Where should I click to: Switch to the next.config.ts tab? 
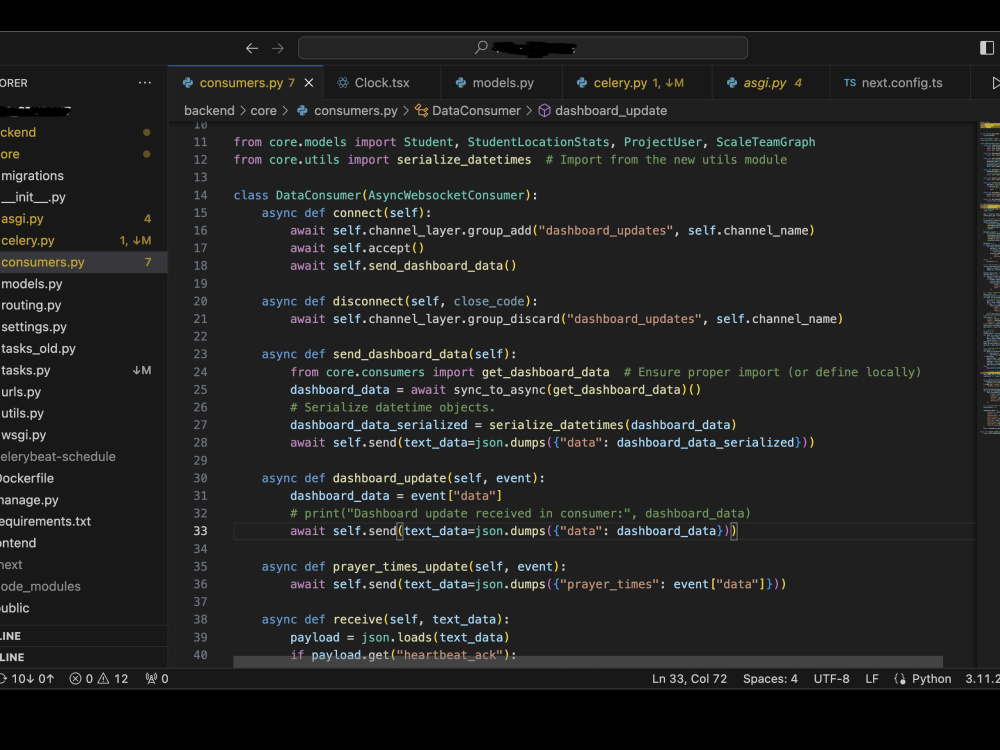point(900,83)
